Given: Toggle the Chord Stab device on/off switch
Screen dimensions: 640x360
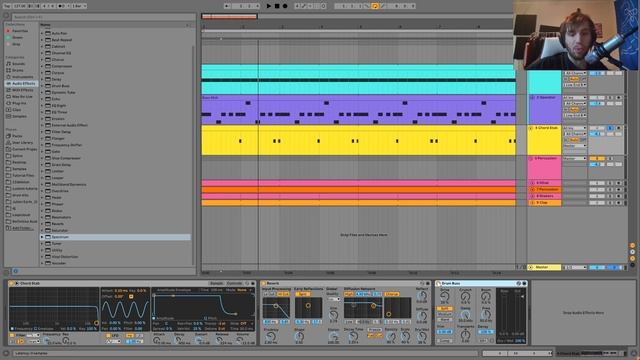Looking at the screenshot, I should point(11,283).
